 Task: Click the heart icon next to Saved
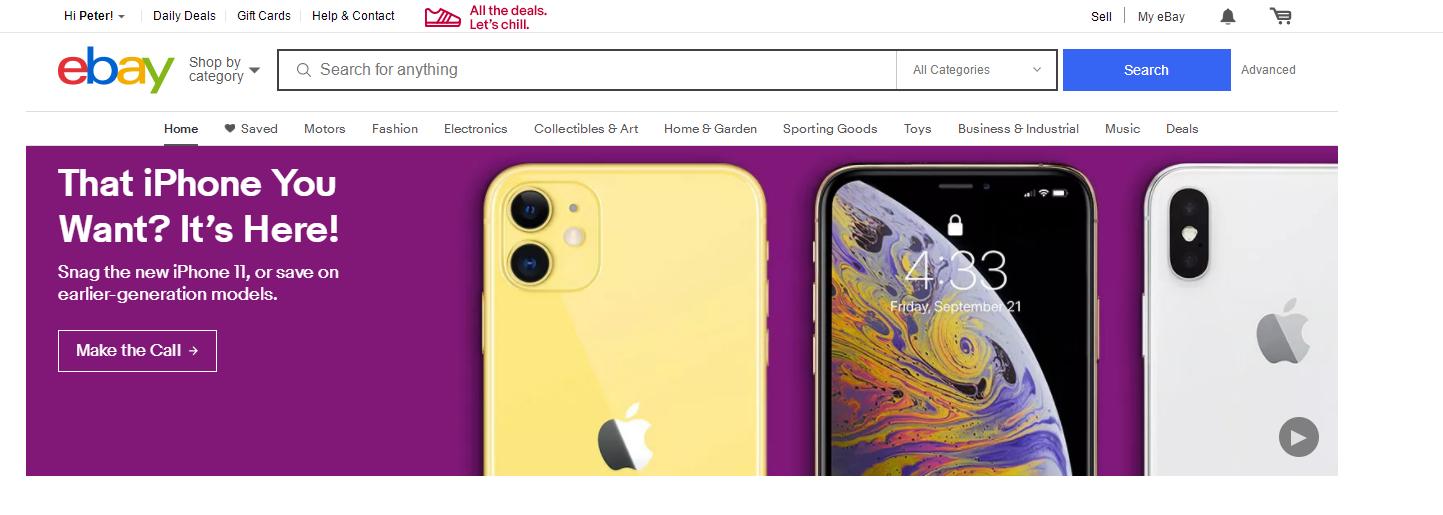tap(229, 129)
